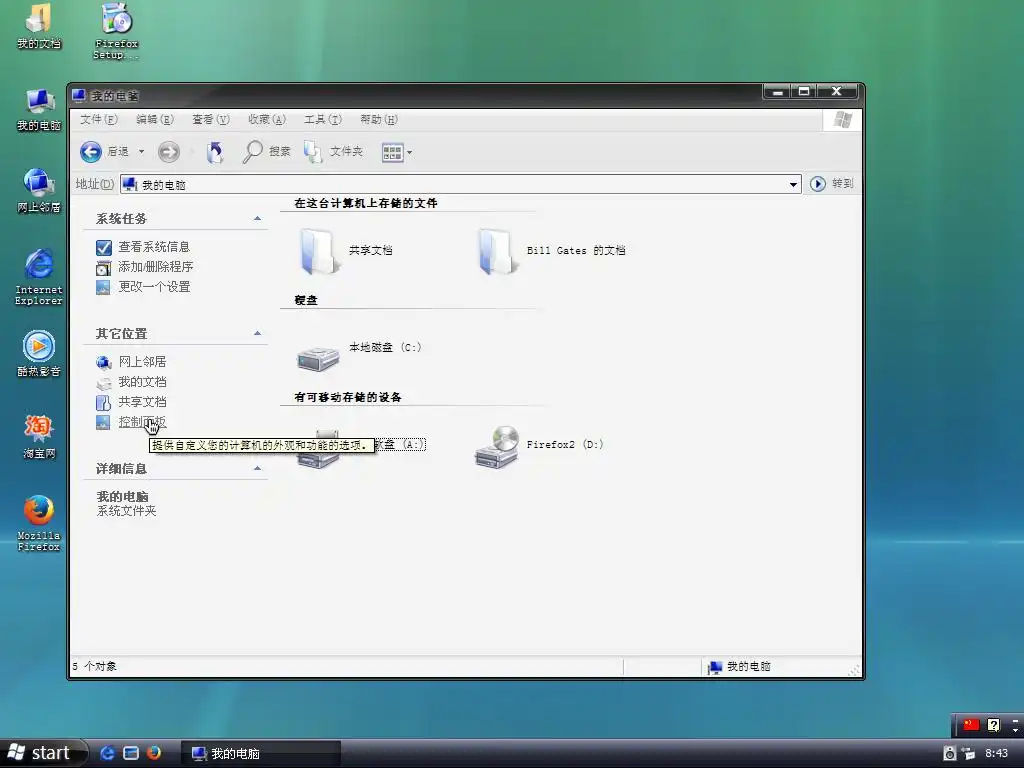Open the 文件(F) menu

pyautogui.click(x=99, y=119)
